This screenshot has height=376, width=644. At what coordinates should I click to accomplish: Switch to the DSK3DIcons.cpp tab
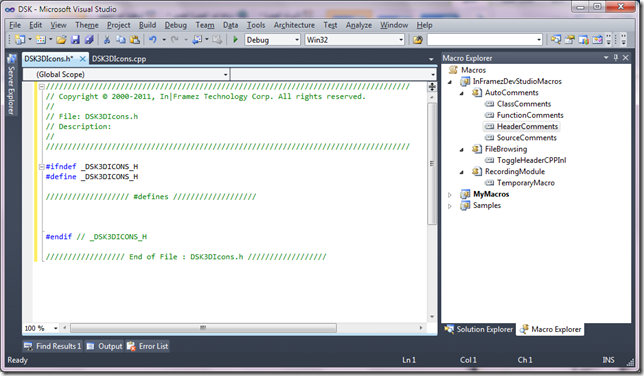click(x=119, y=59)
